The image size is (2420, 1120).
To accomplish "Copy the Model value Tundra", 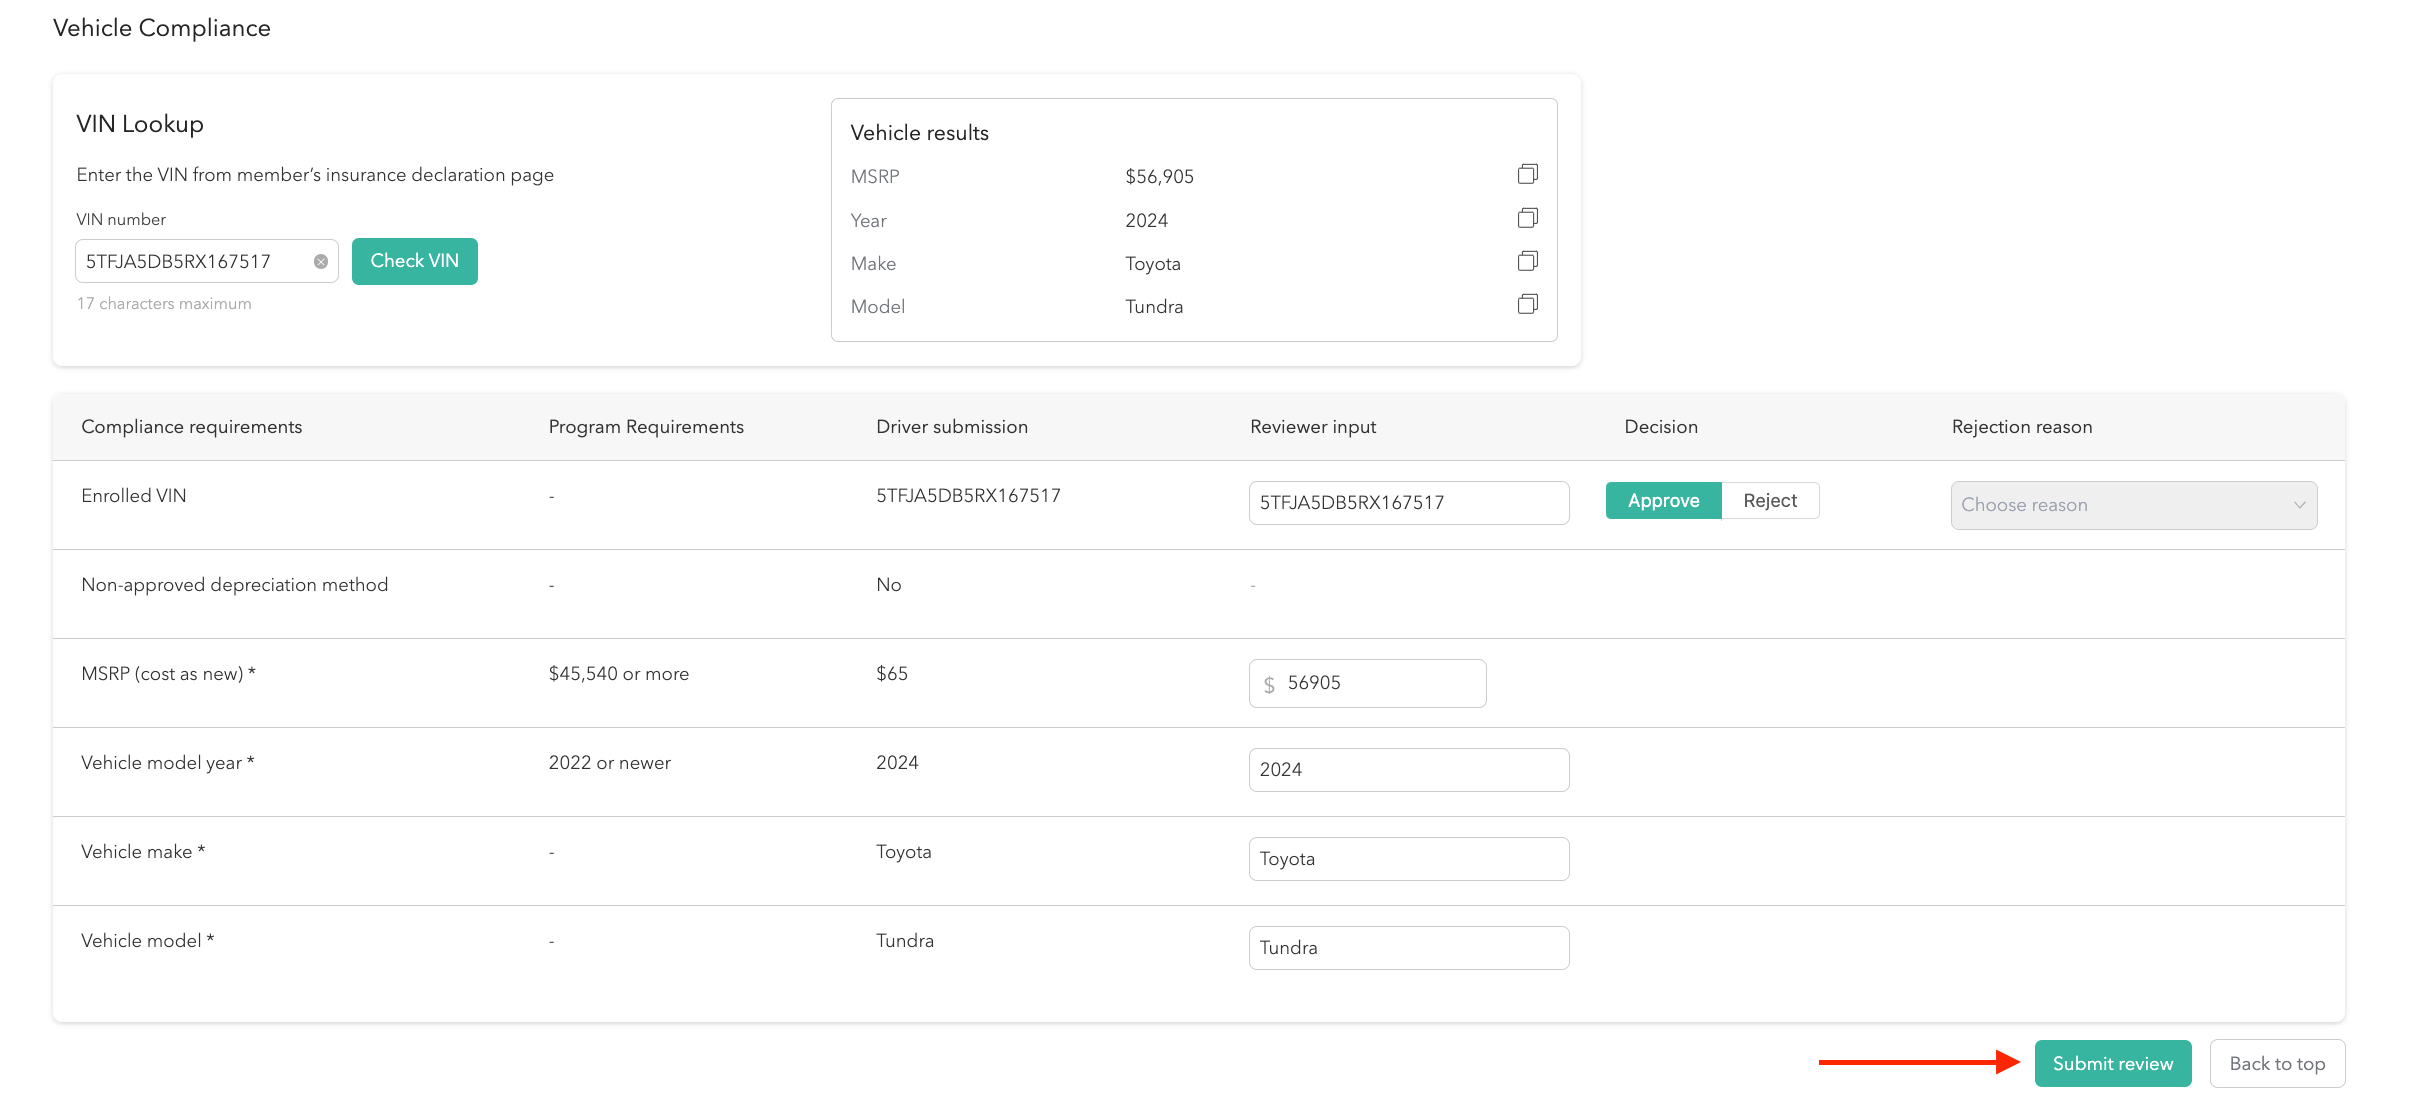I will (x=1527, y=304).
